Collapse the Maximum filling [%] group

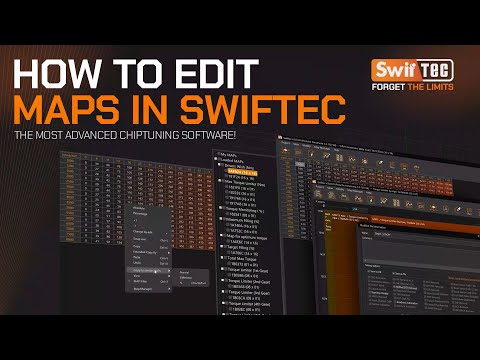[x=221, y=218]
